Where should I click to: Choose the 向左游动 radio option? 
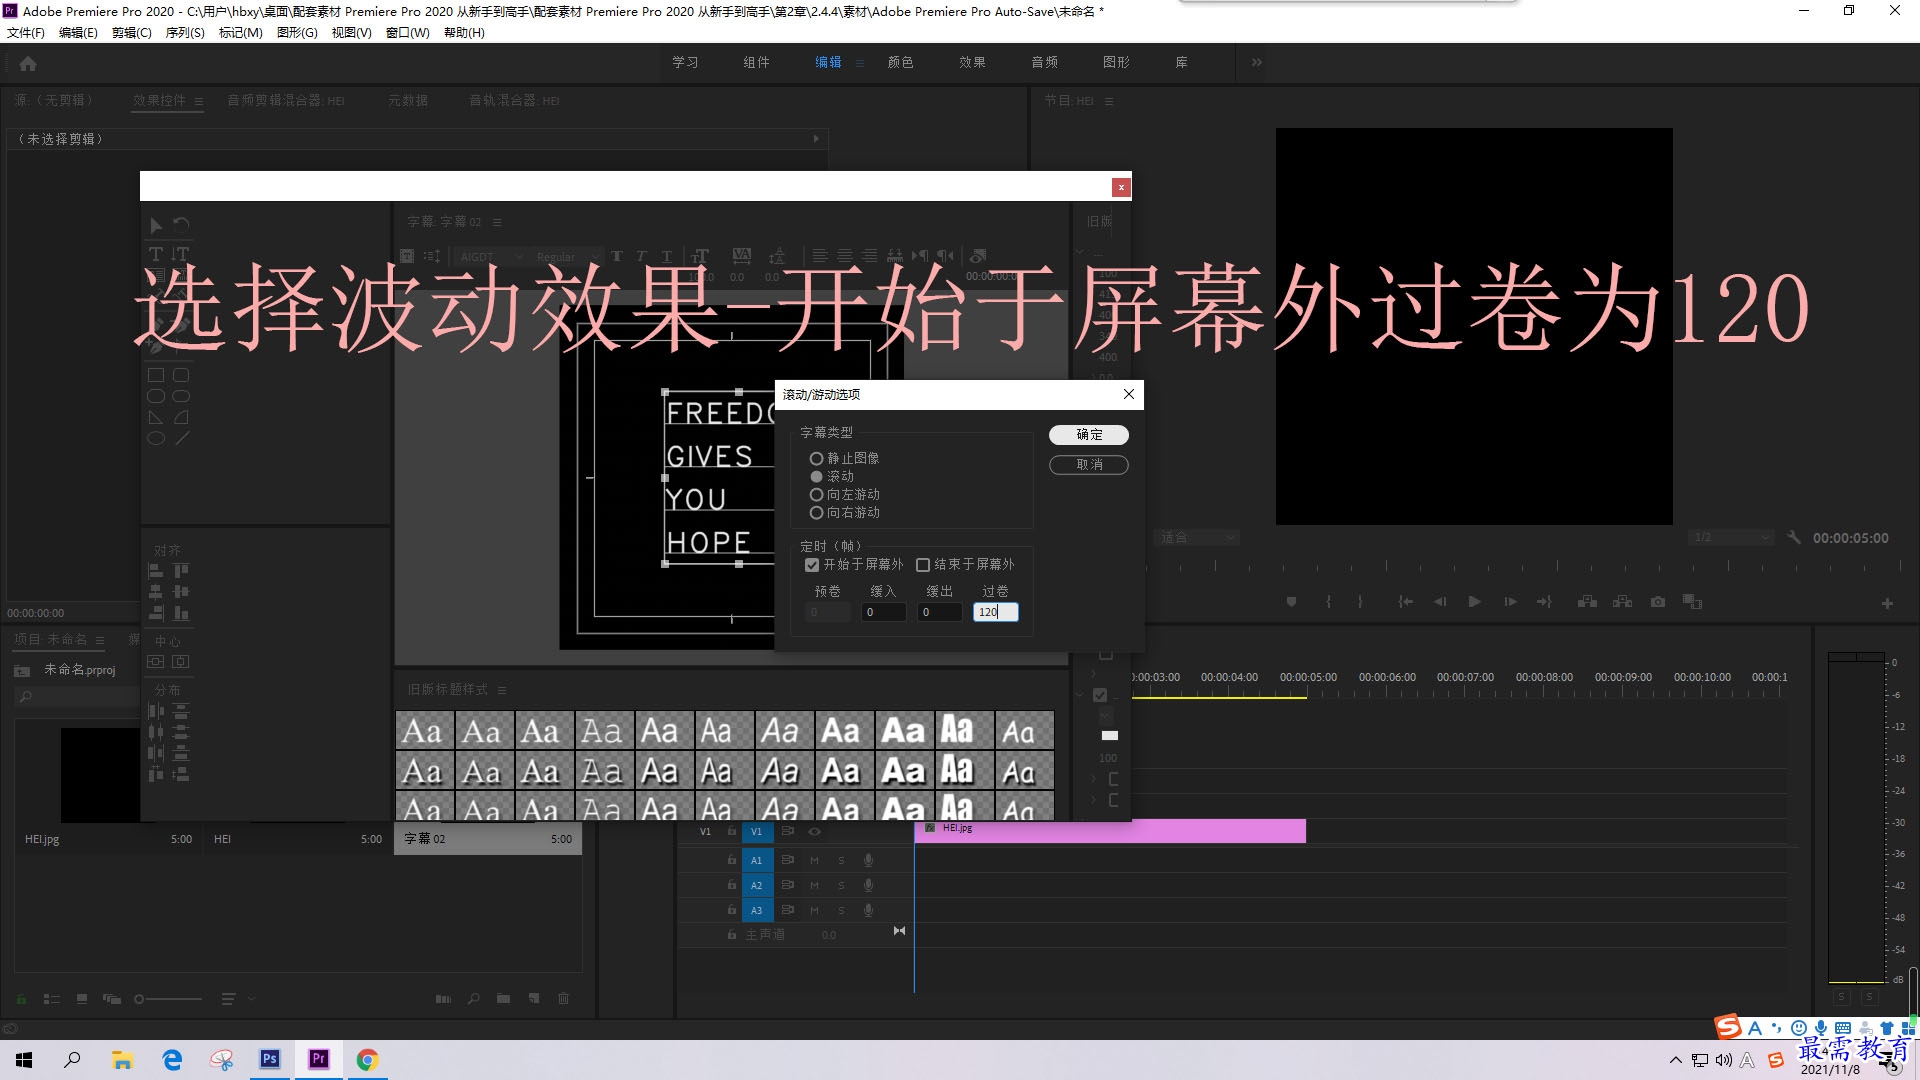click(816, 494)
